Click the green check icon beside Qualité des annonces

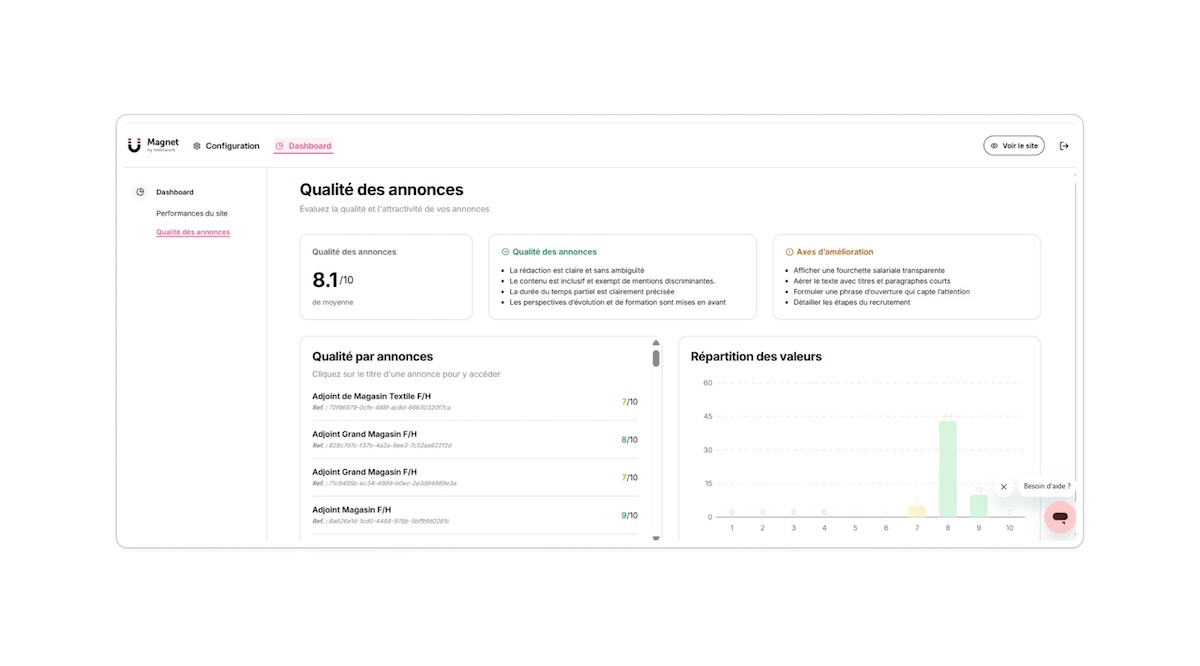tap(505, 252)
